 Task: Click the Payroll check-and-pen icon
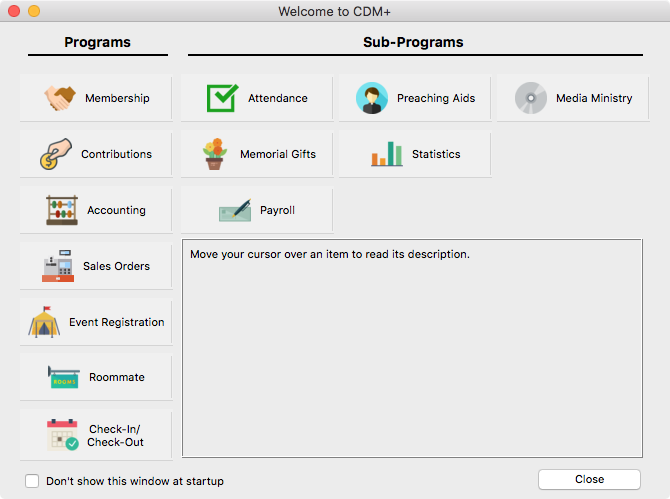[235, 210]
